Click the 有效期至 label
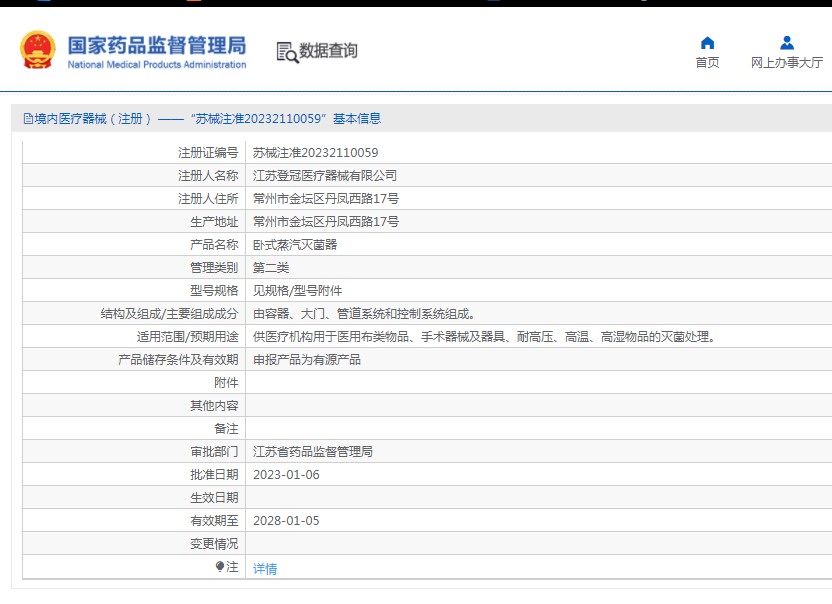This screenshot has height=604, width=832. tap(214, 521)
